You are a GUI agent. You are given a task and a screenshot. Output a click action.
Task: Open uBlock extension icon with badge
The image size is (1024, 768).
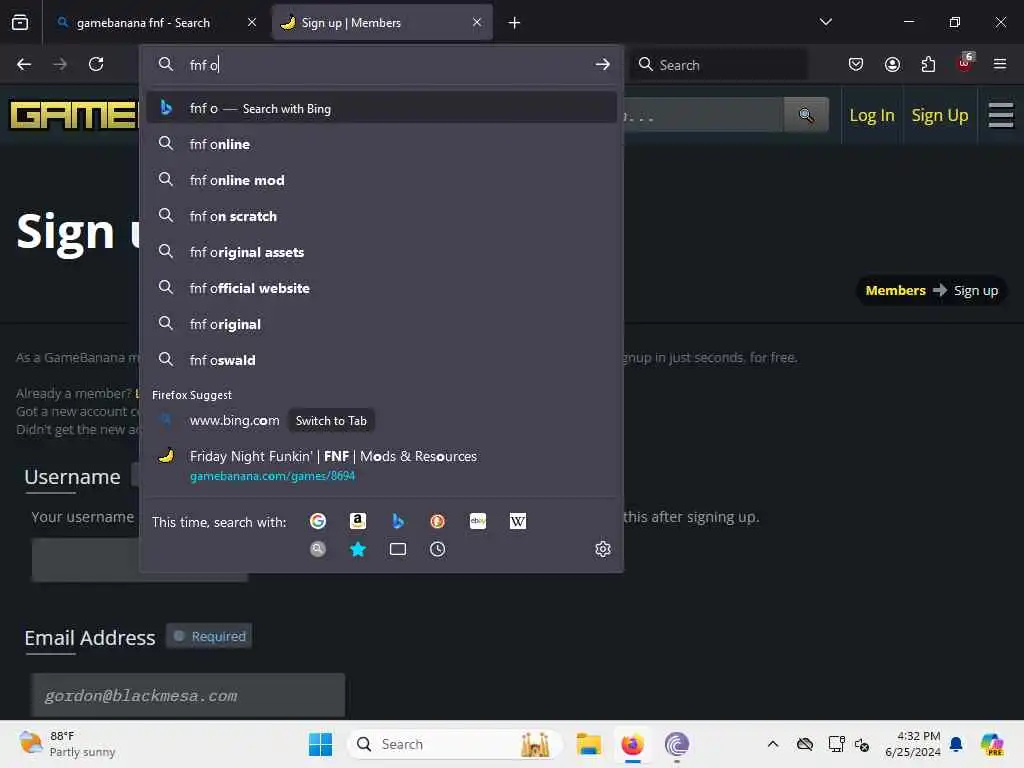pos(965,63)
